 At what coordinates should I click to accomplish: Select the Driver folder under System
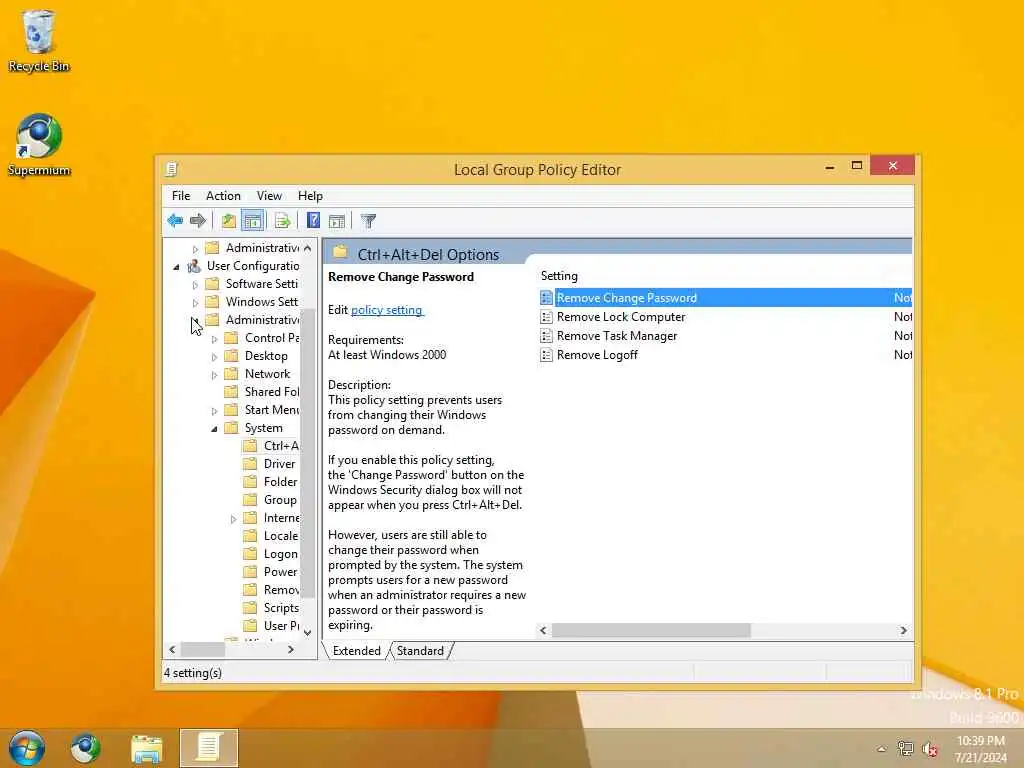(280, 464)
